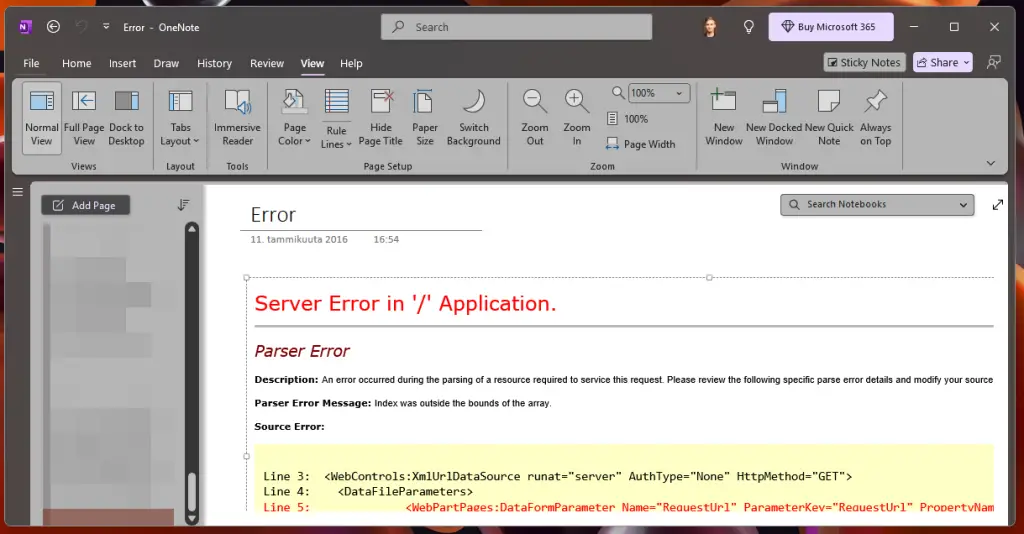Change Paper Size setting

[425, 117]
